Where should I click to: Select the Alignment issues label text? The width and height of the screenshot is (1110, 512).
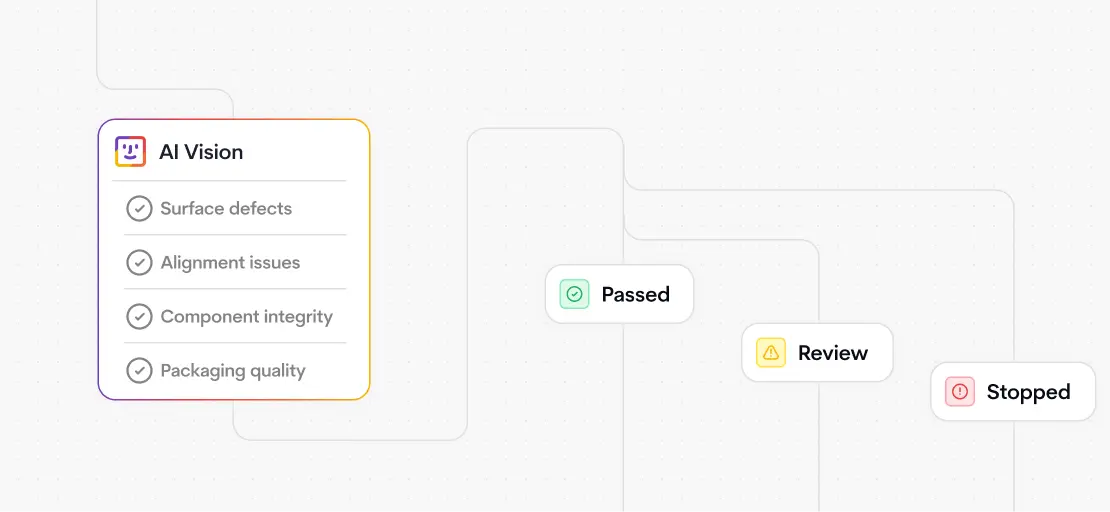[230, 263]
